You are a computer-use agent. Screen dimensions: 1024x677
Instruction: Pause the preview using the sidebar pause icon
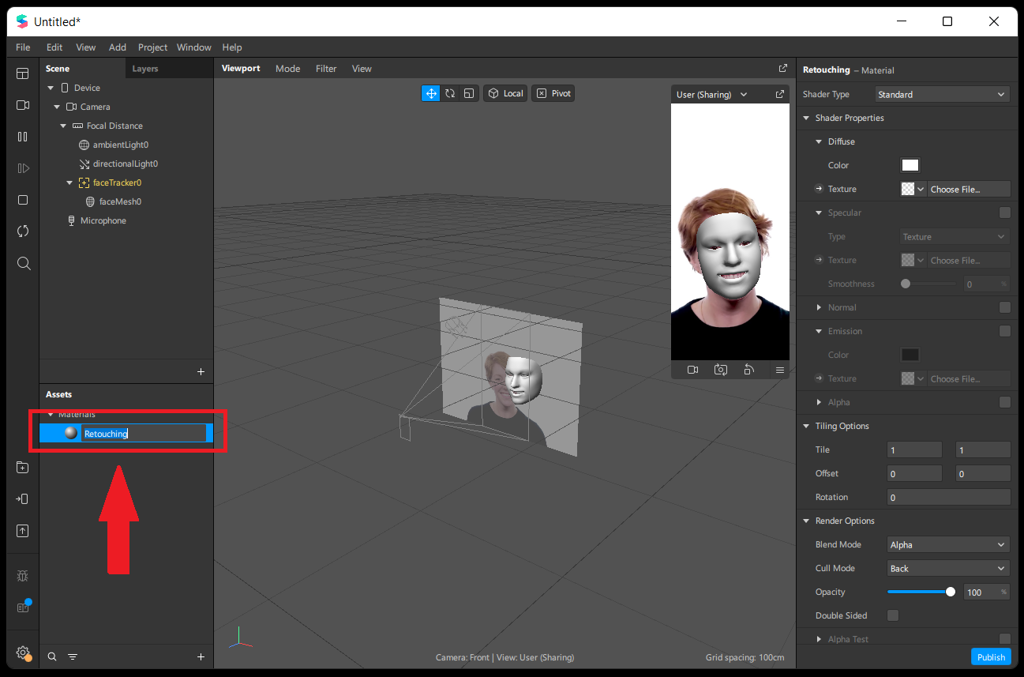point(23,136)
